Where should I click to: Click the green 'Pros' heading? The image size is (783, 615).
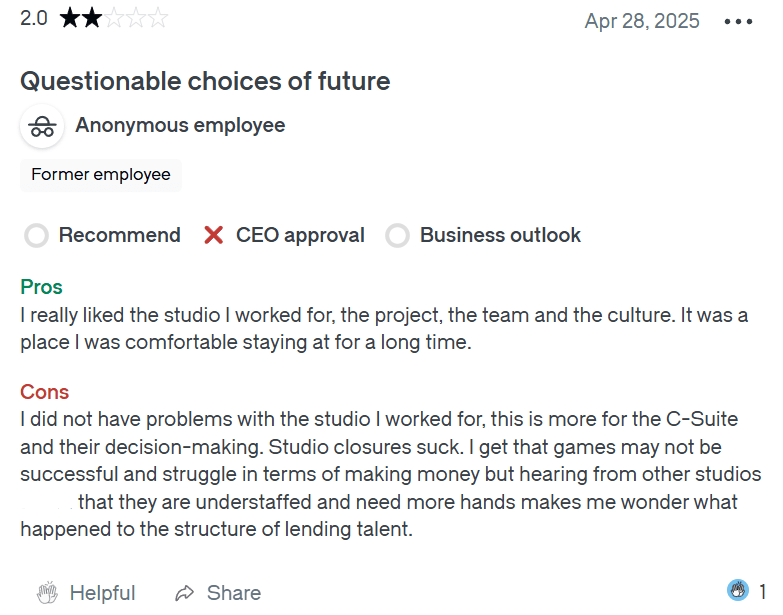point(41,288)
